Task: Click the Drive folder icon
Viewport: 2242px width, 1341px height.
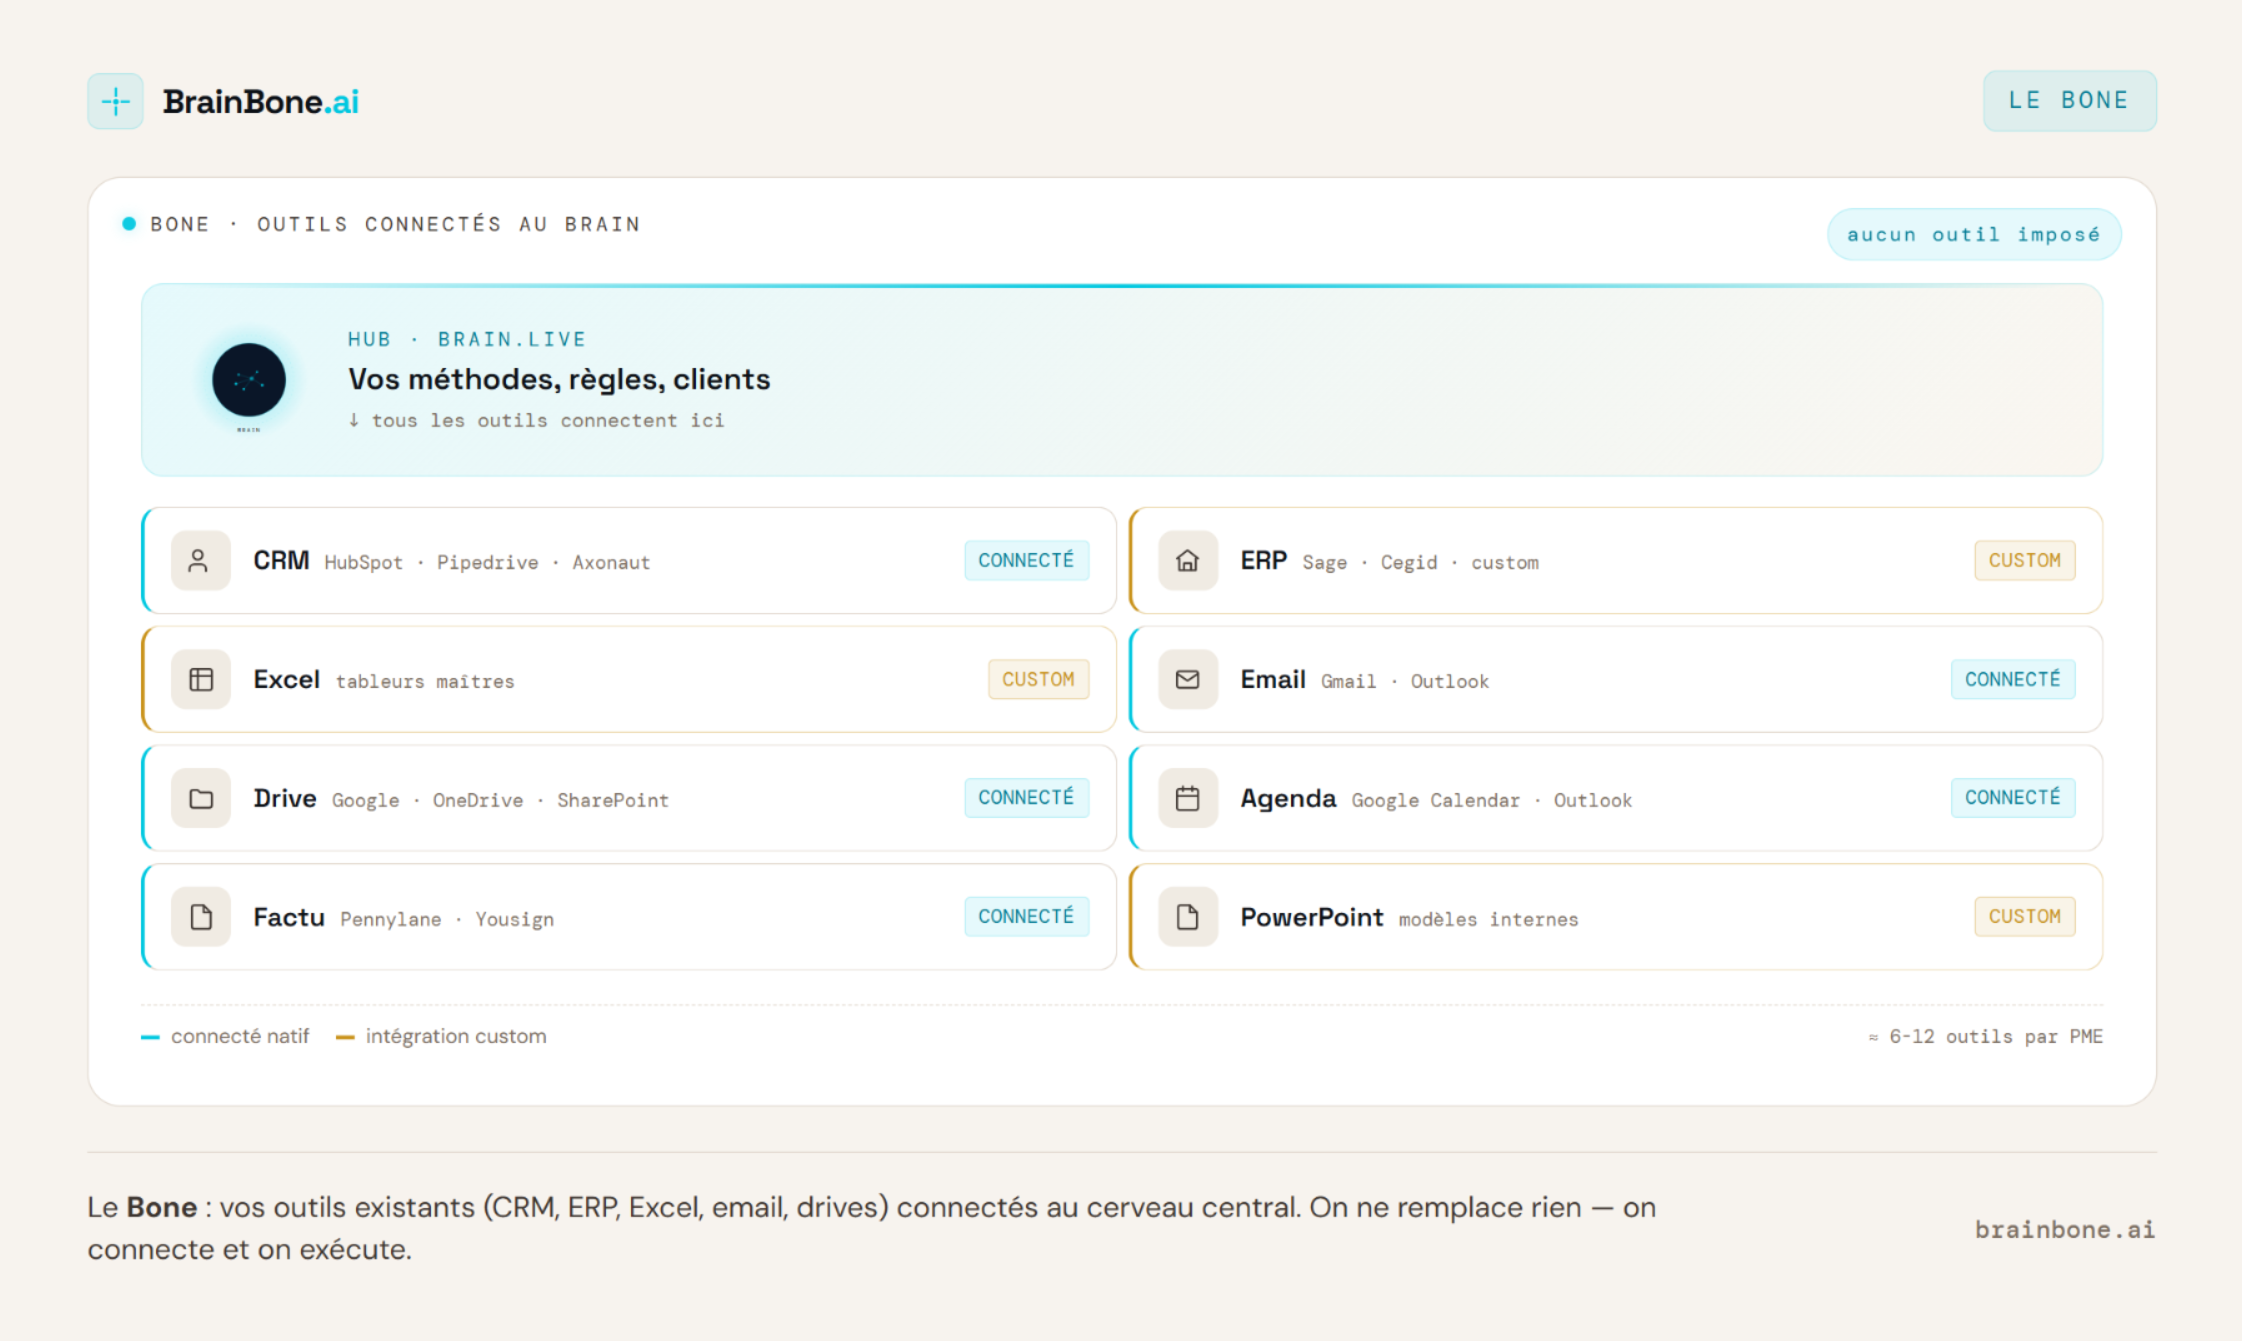Action: click(x=200, y=798)
